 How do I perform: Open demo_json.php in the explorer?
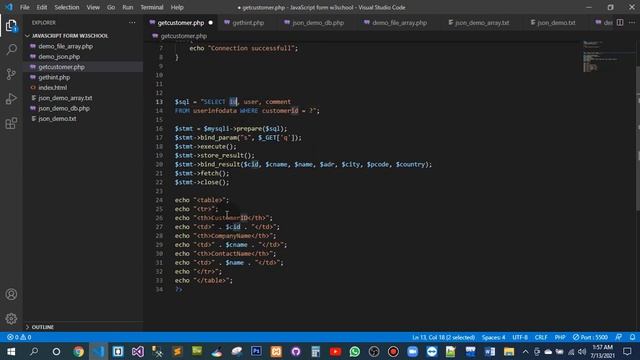59,57
